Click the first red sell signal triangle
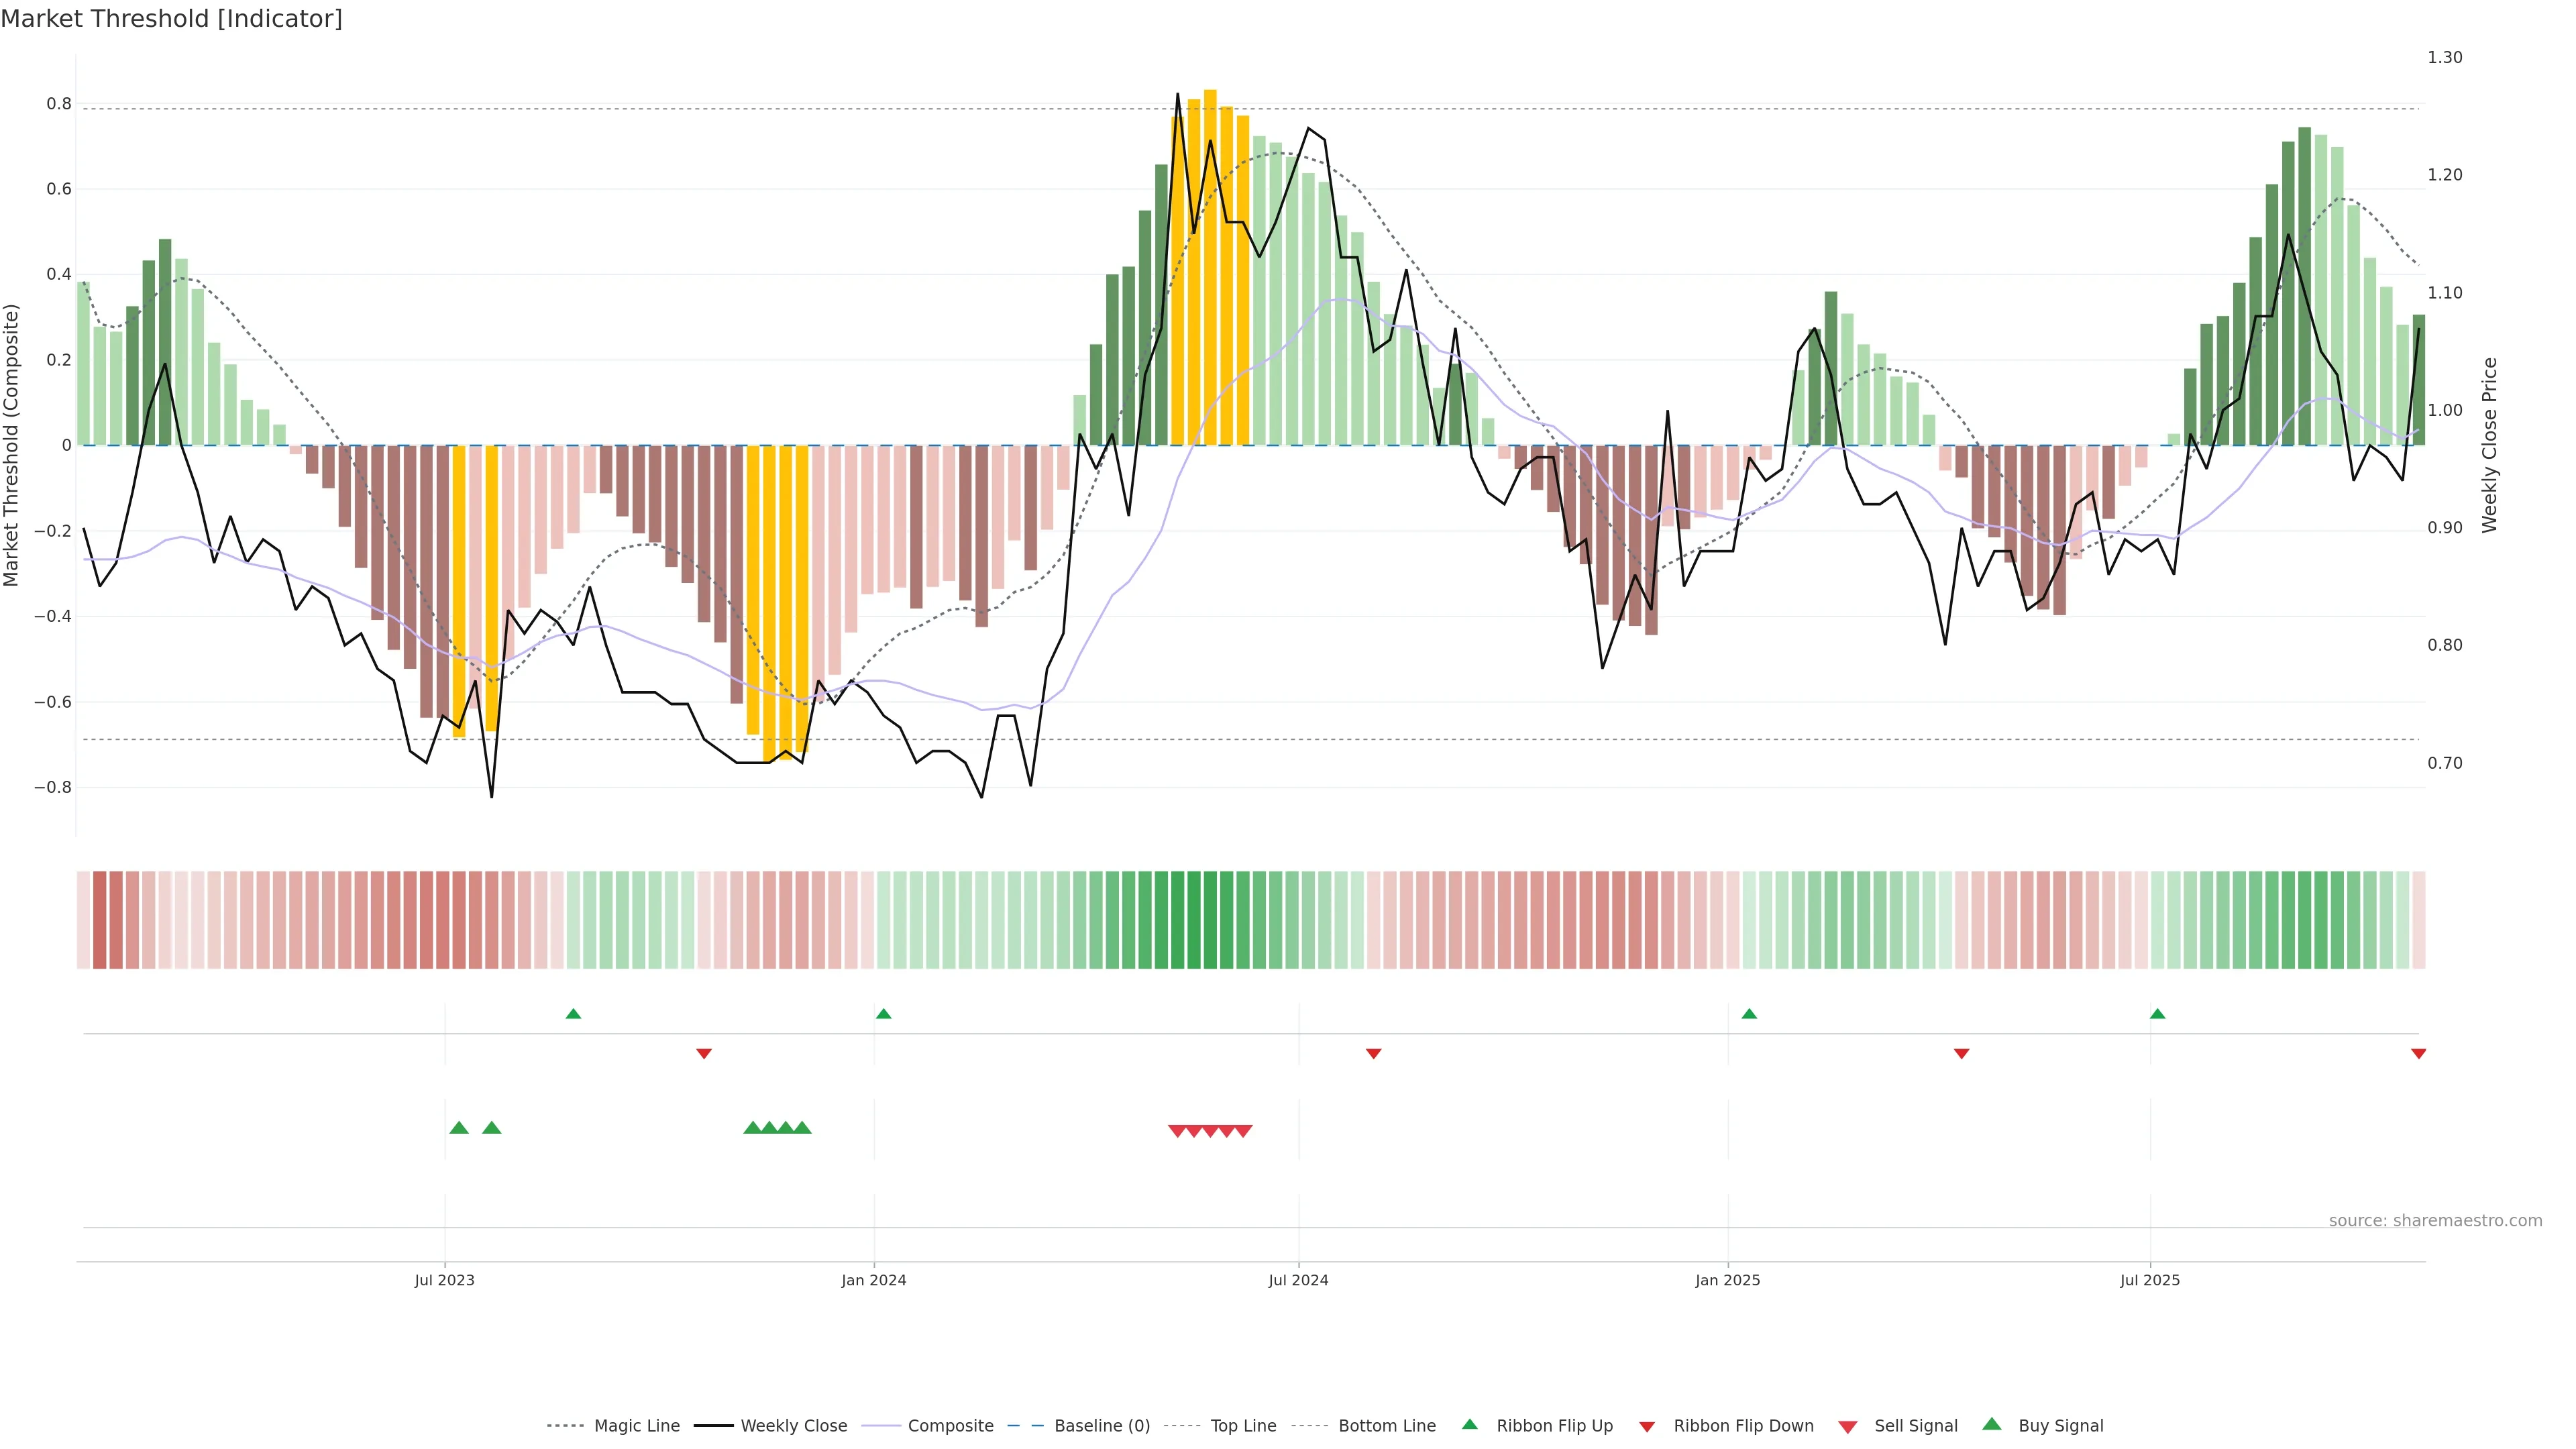Screen dimensions: 2576x1449 1177,1131
